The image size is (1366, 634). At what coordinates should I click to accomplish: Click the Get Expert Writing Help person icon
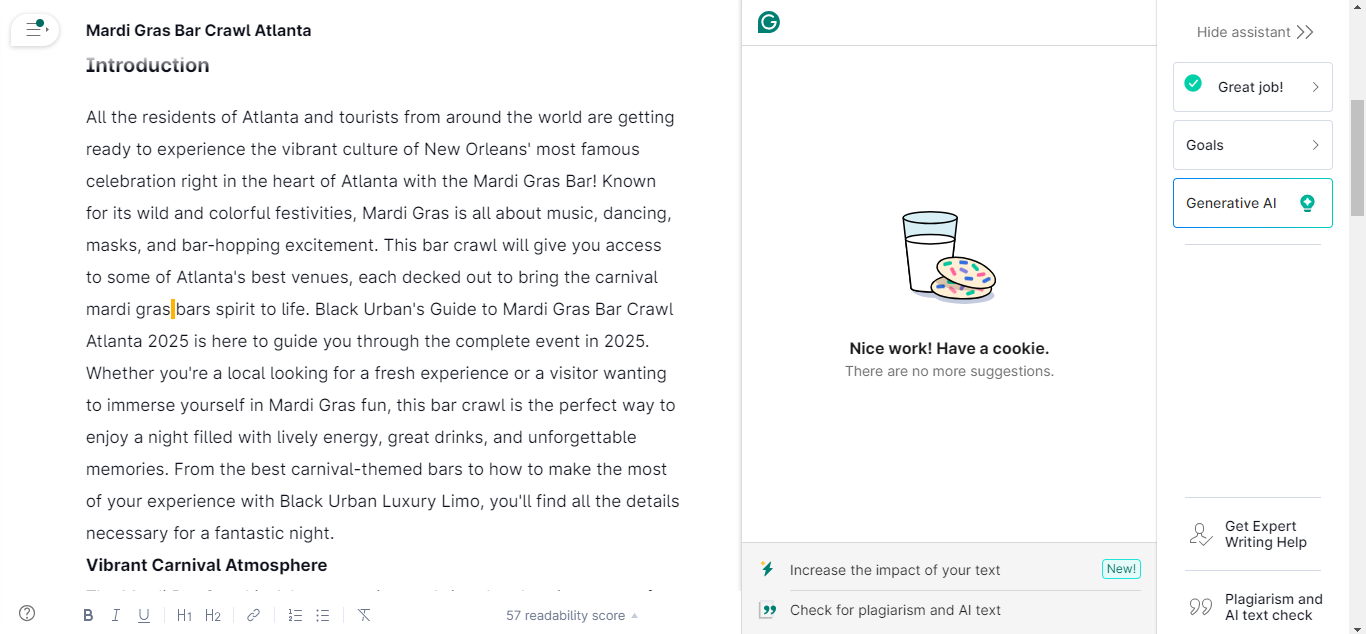1201,534
